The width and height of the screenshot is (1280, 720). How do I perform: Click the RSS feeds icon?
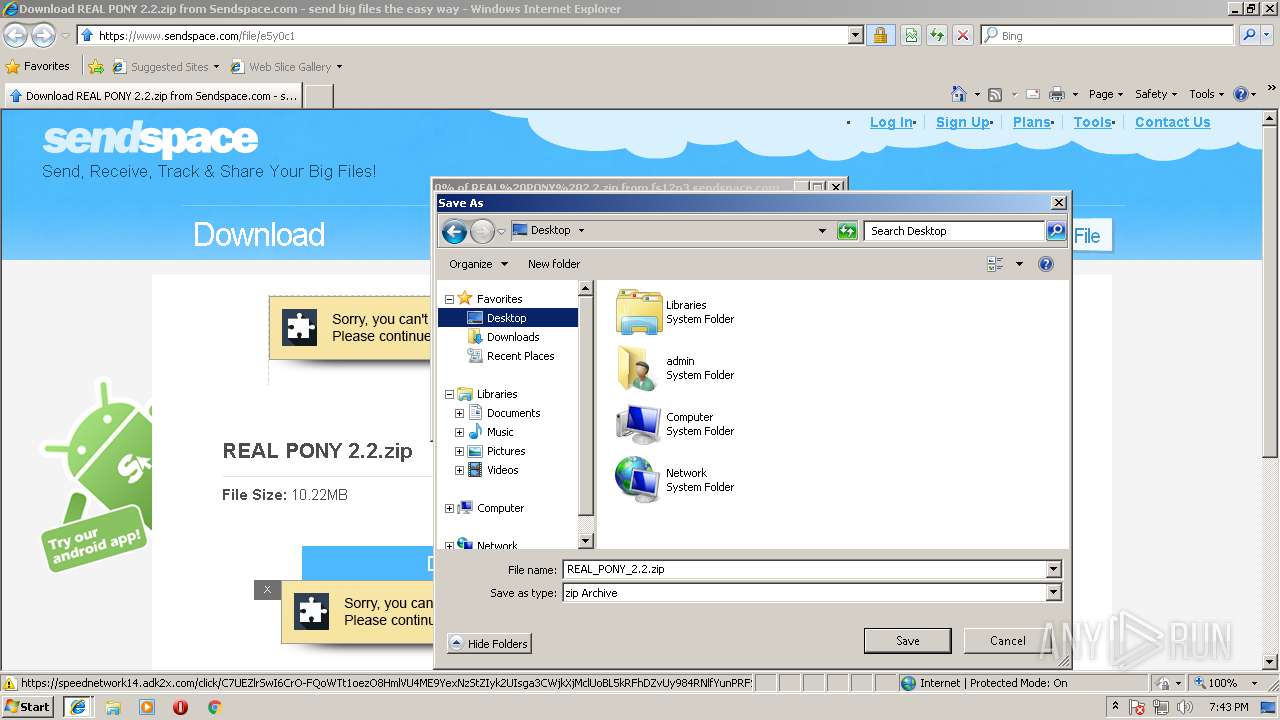(x=995, y=94)
